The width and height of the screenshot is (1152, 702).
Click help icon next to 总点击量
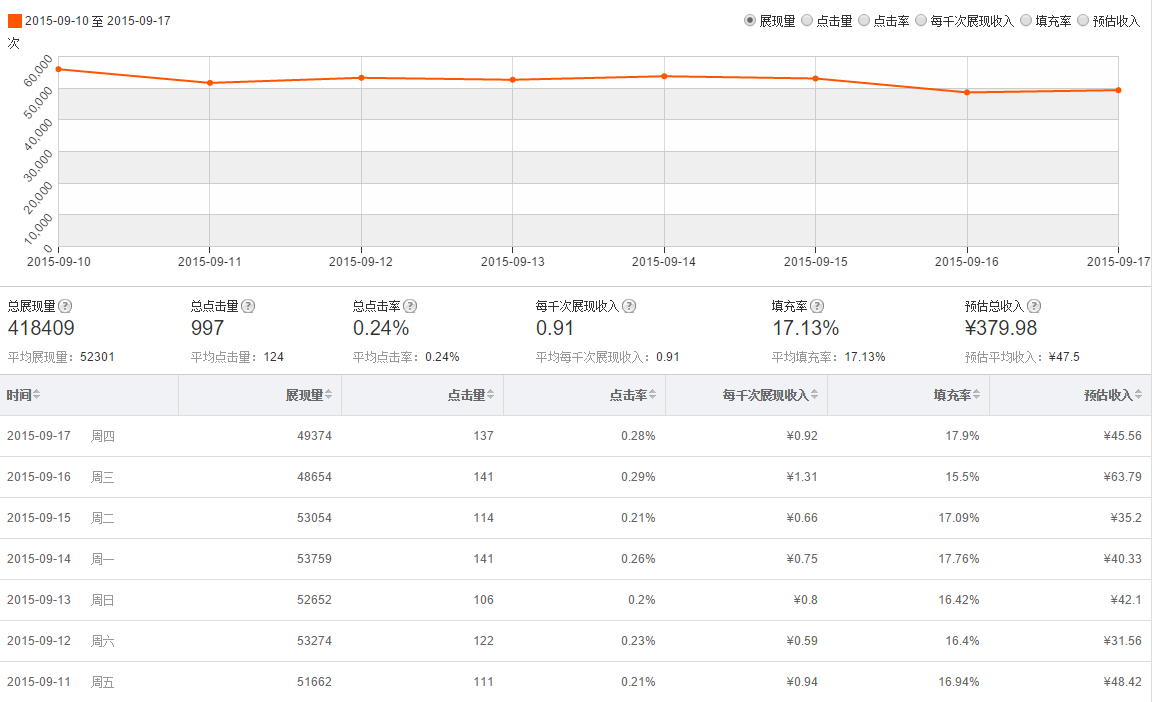(248, 306)
